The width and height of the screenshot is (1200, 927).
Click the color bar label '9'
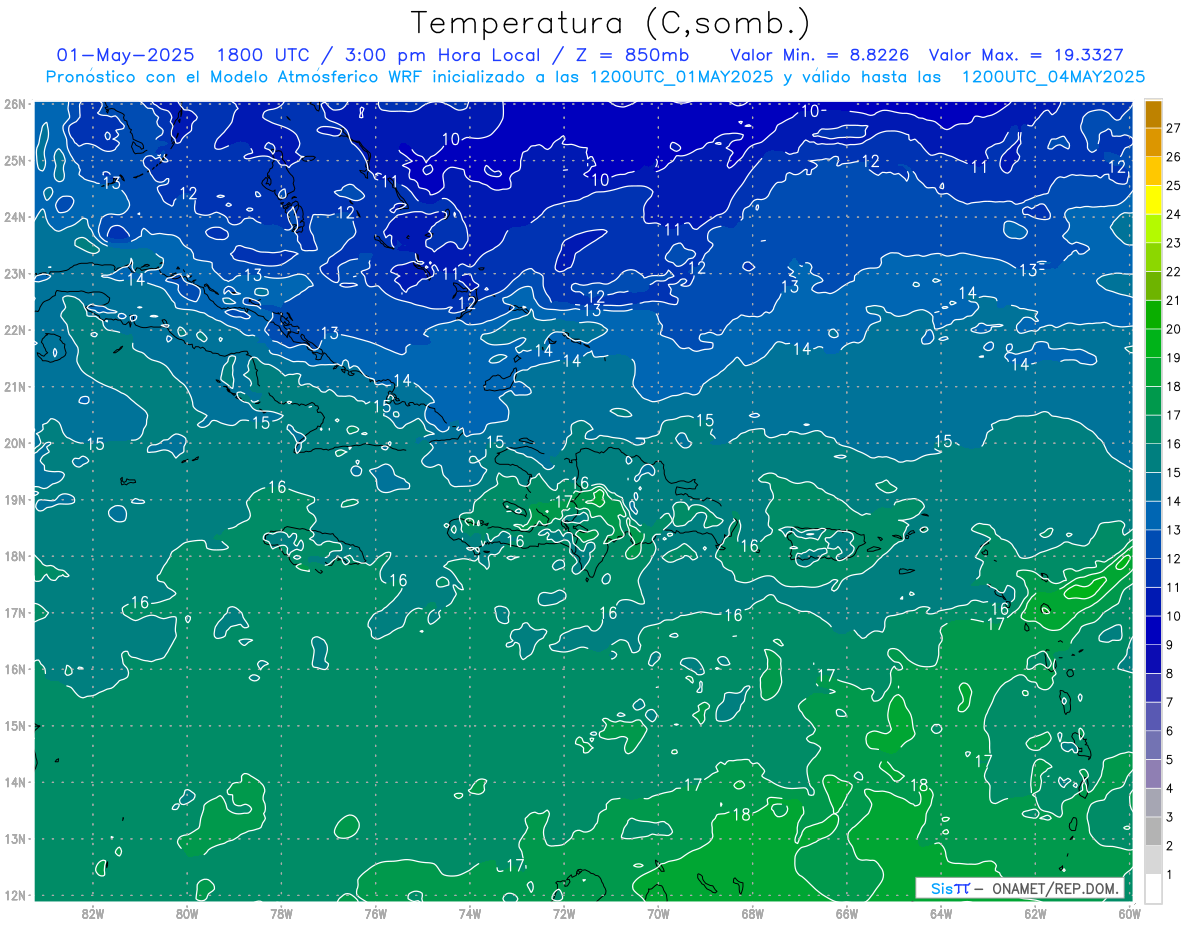1170,645
